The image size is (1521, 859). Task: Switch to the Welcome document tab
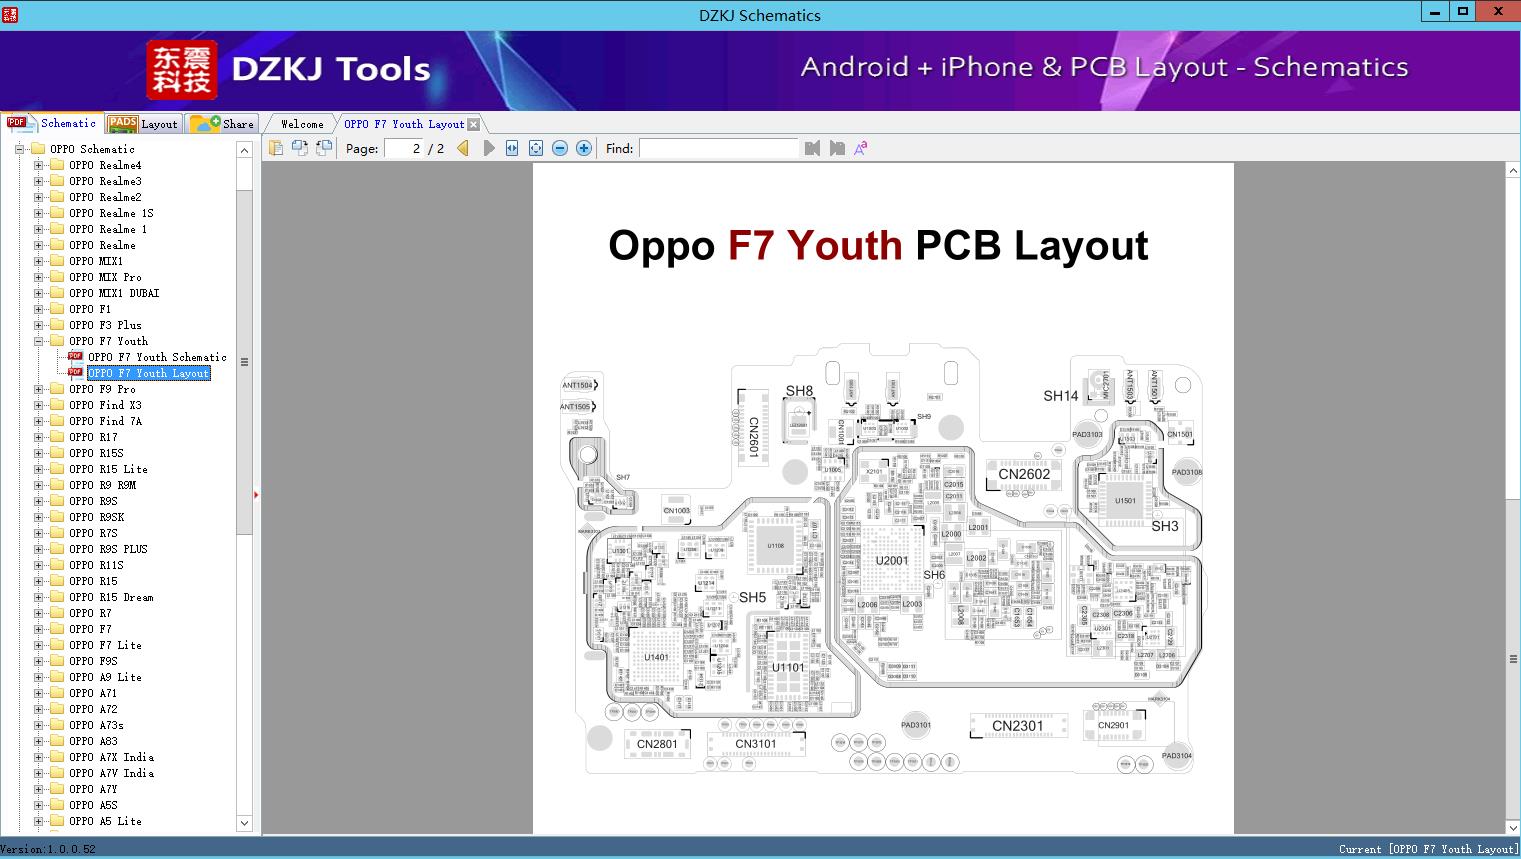[x=302, y=124]
